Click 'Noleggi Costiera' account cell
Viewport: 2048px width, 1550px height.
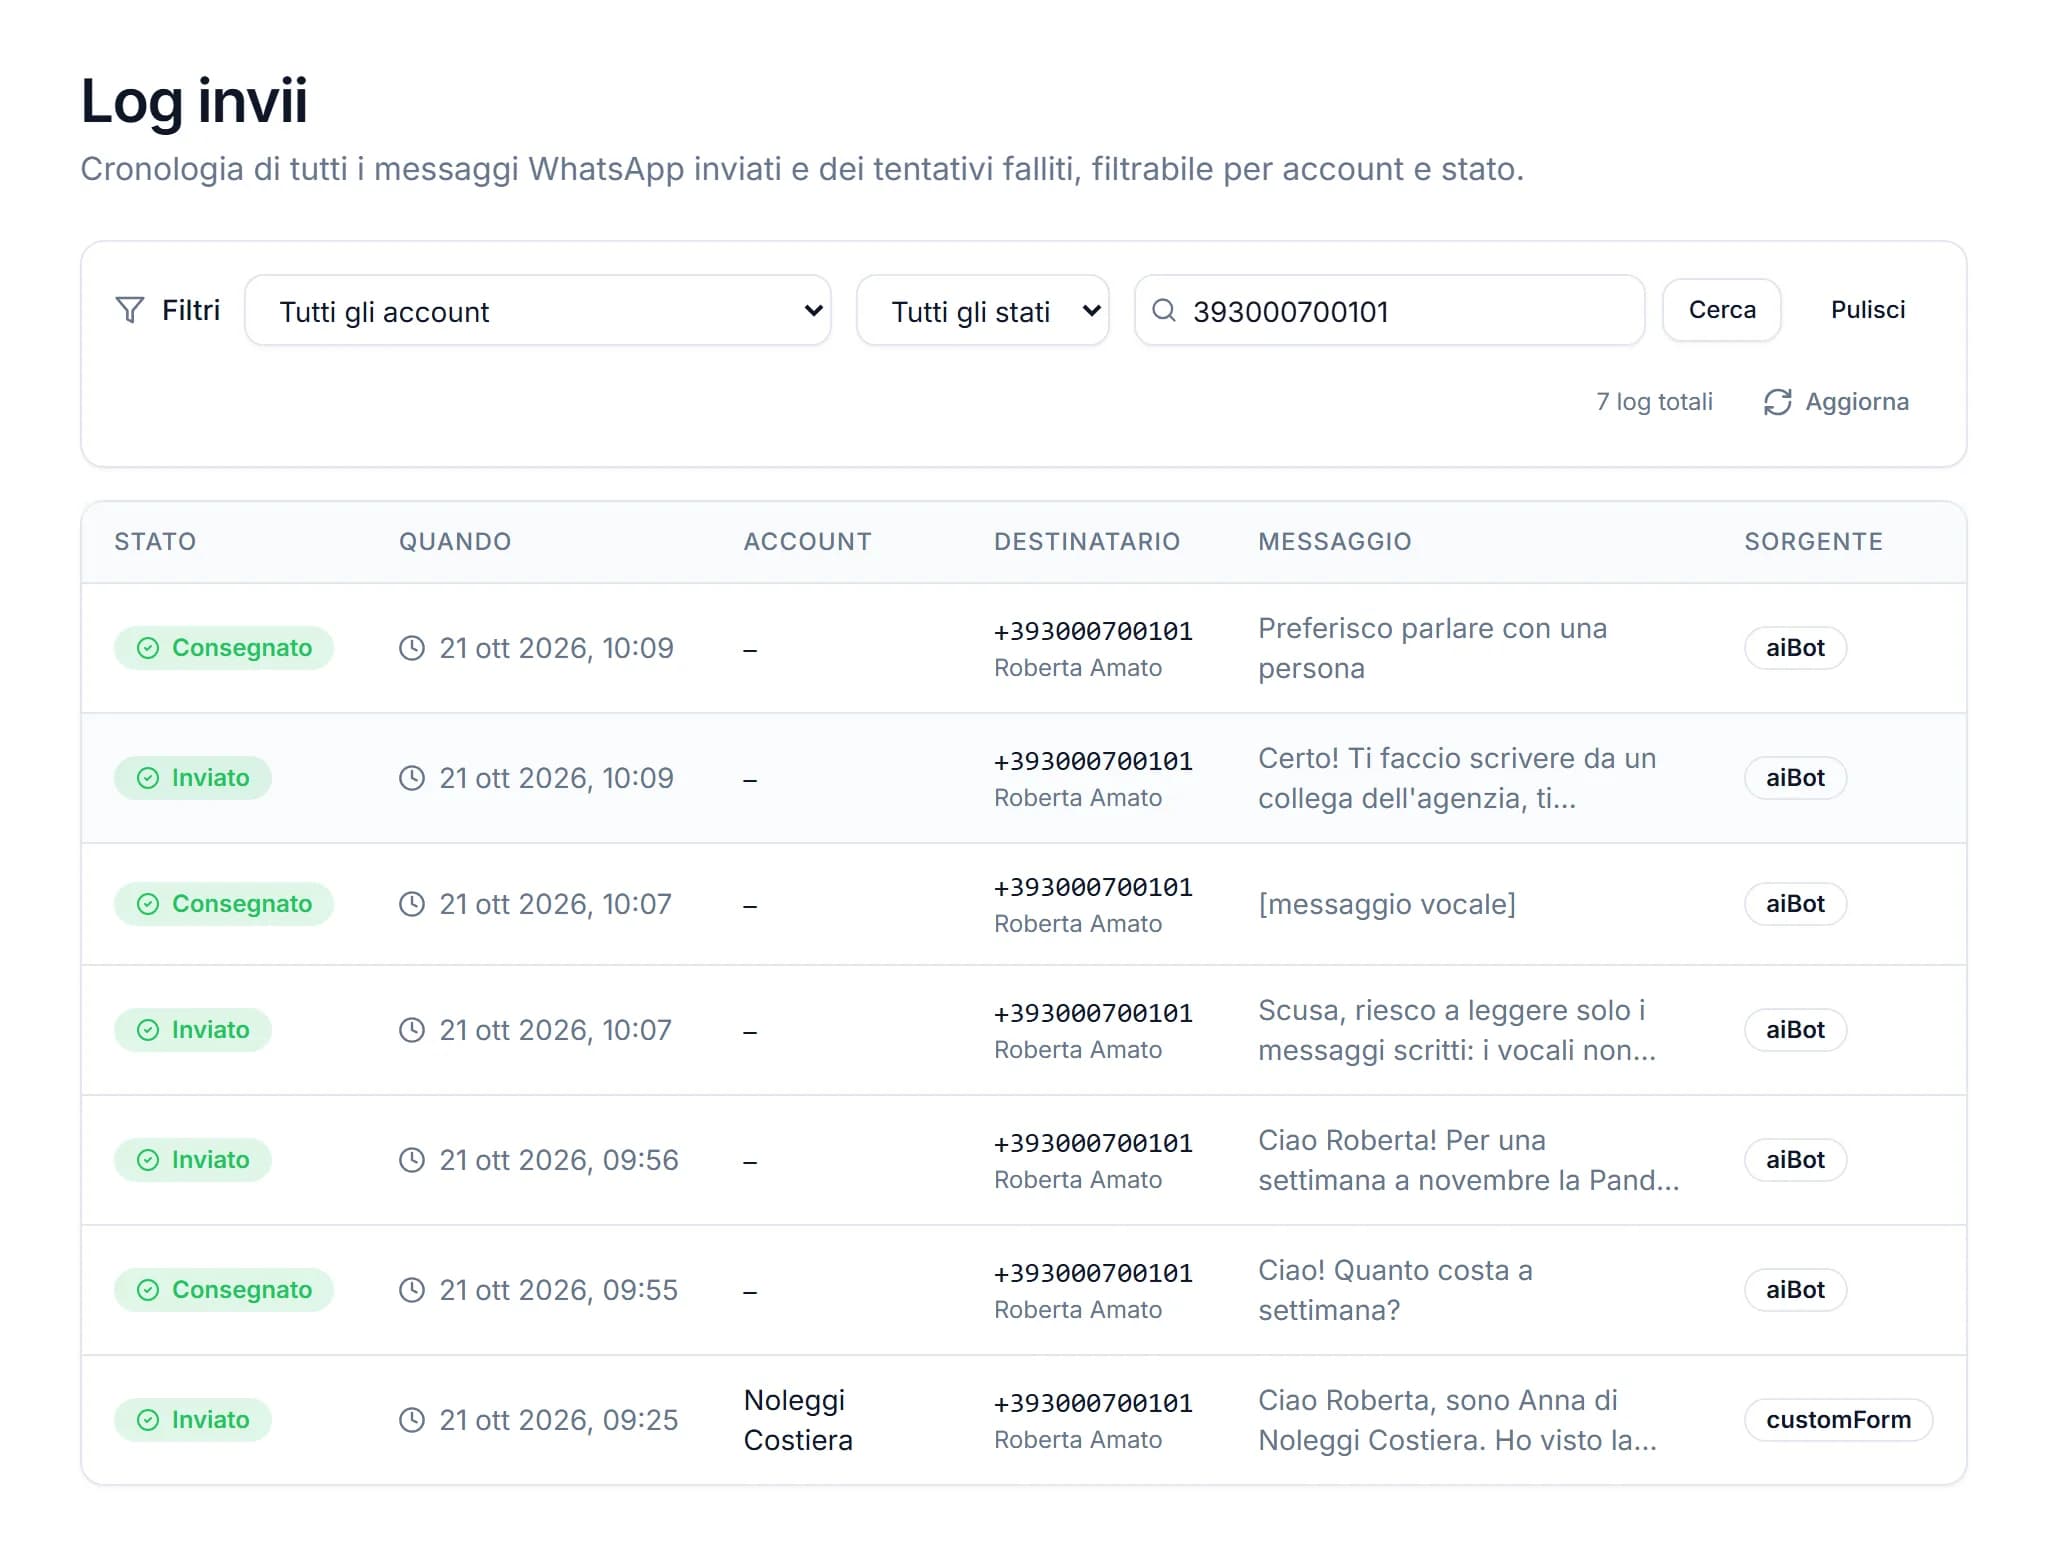click(798, 1420)
